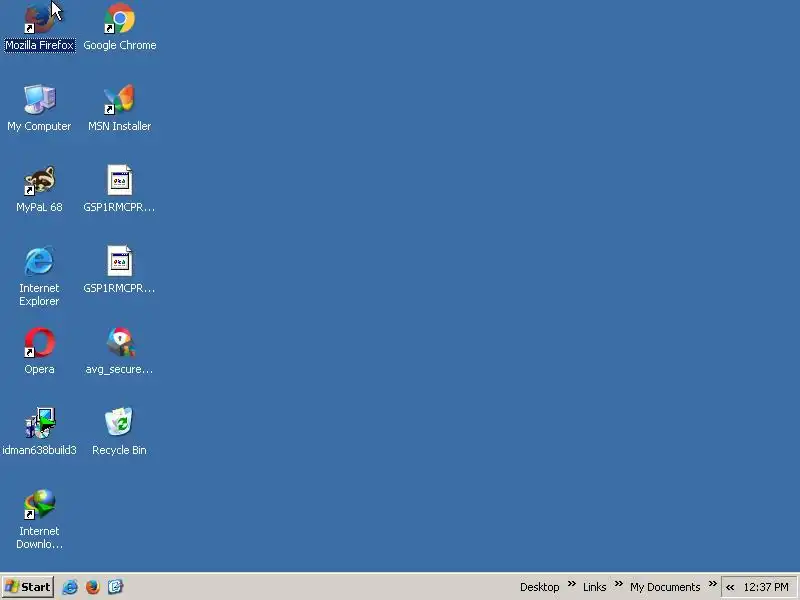Expand the My Documents toolbar chevron
The height and width of the screenshot is (600, 800).
coord(713,584)
